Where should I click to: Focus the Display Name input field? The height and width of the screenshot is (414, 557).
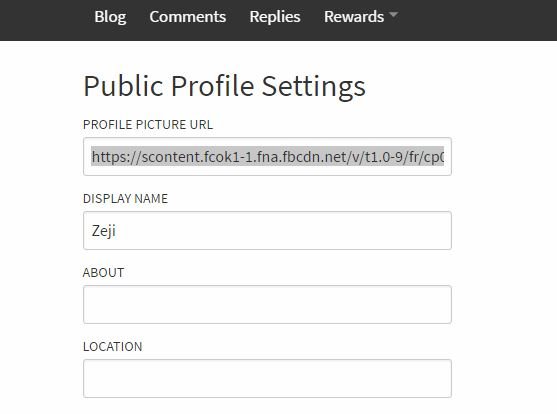tap(267, 230)
